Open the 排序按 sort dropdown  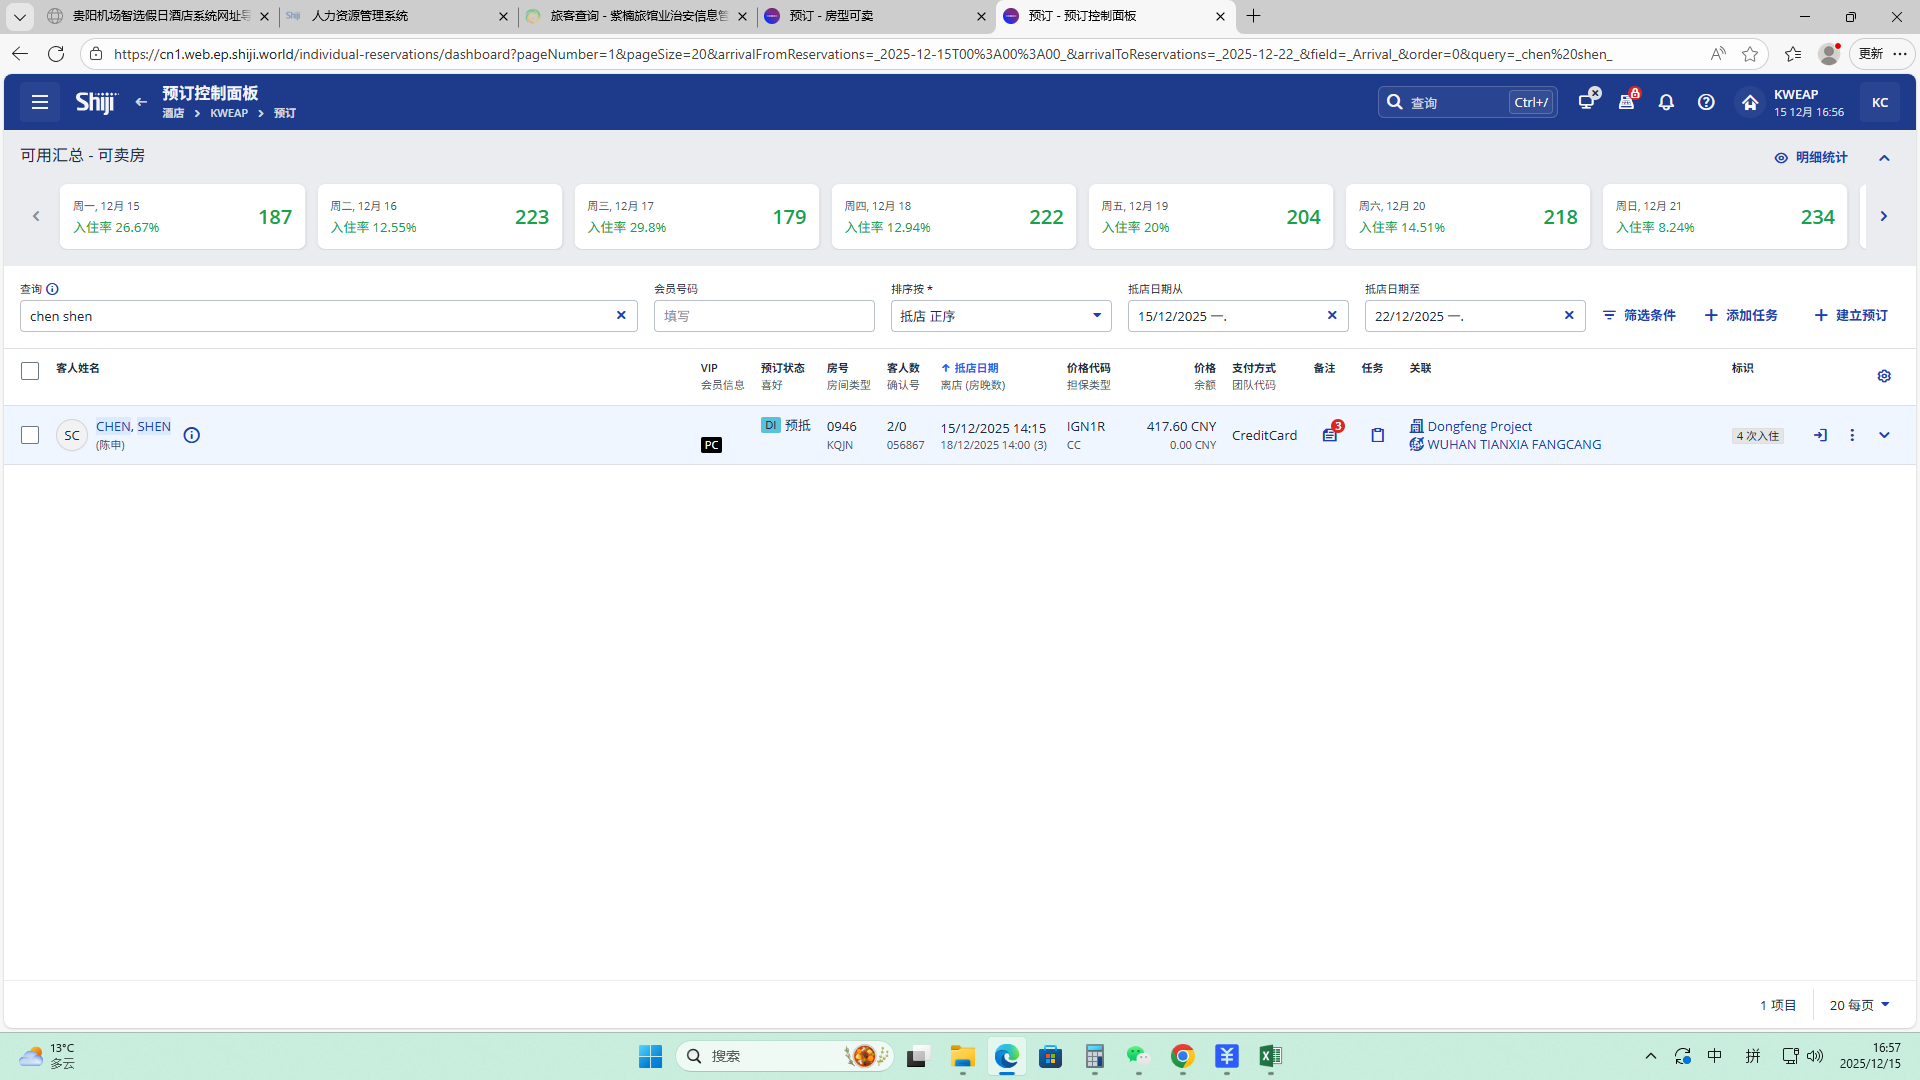point(1000,316)
